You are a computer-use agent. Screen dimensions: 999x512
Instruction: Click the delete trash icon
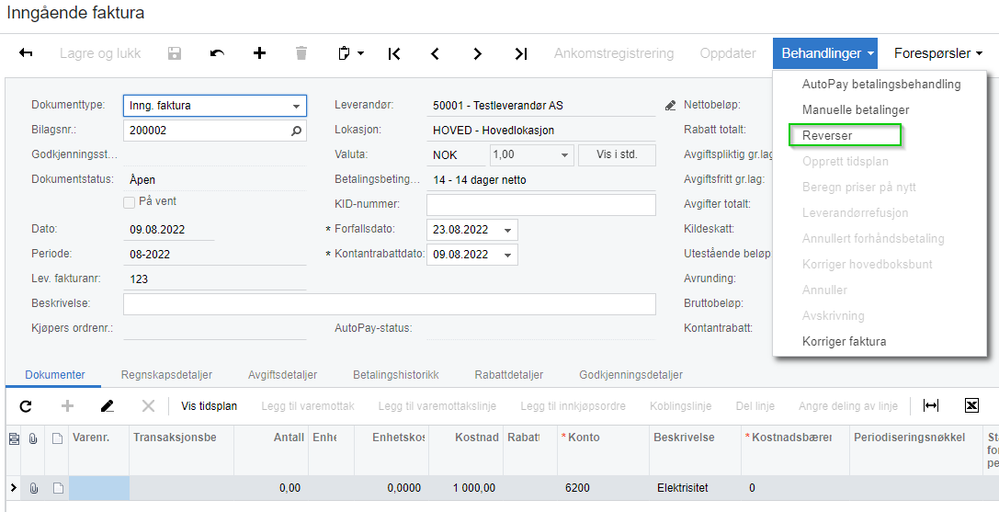coord(301,53)
